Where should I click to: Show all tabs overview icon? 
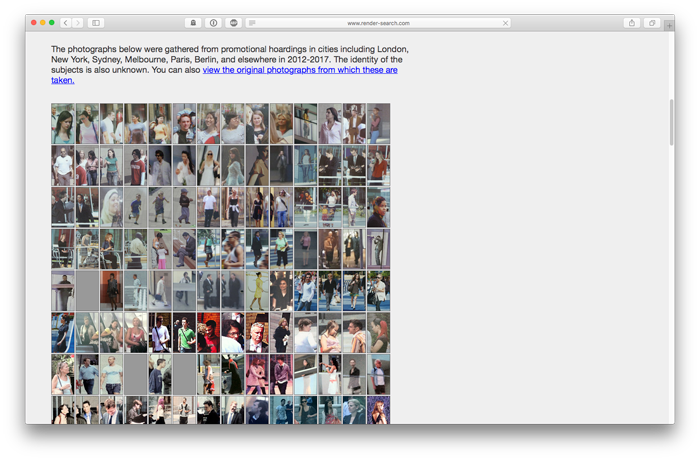(652, 23)
